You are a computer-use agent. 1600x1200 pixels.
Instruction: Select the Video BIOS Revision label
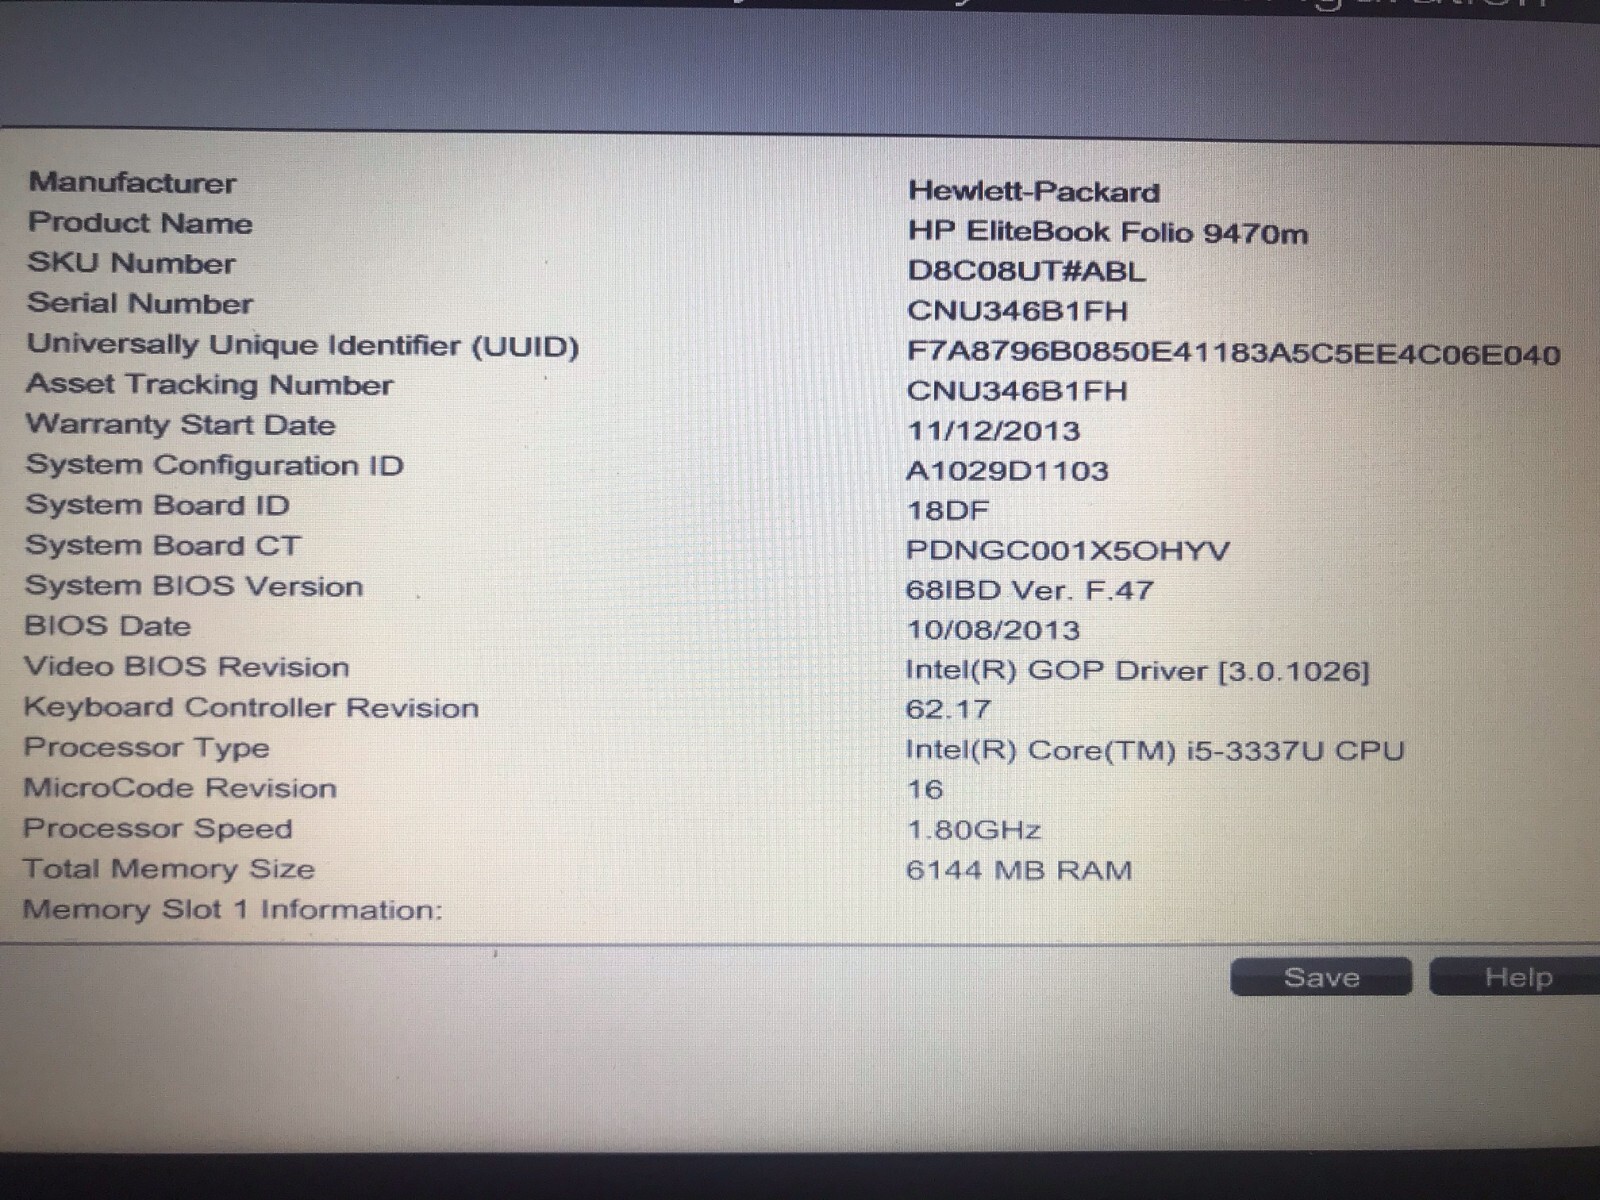pyautogui.click(x=187, y=667)
